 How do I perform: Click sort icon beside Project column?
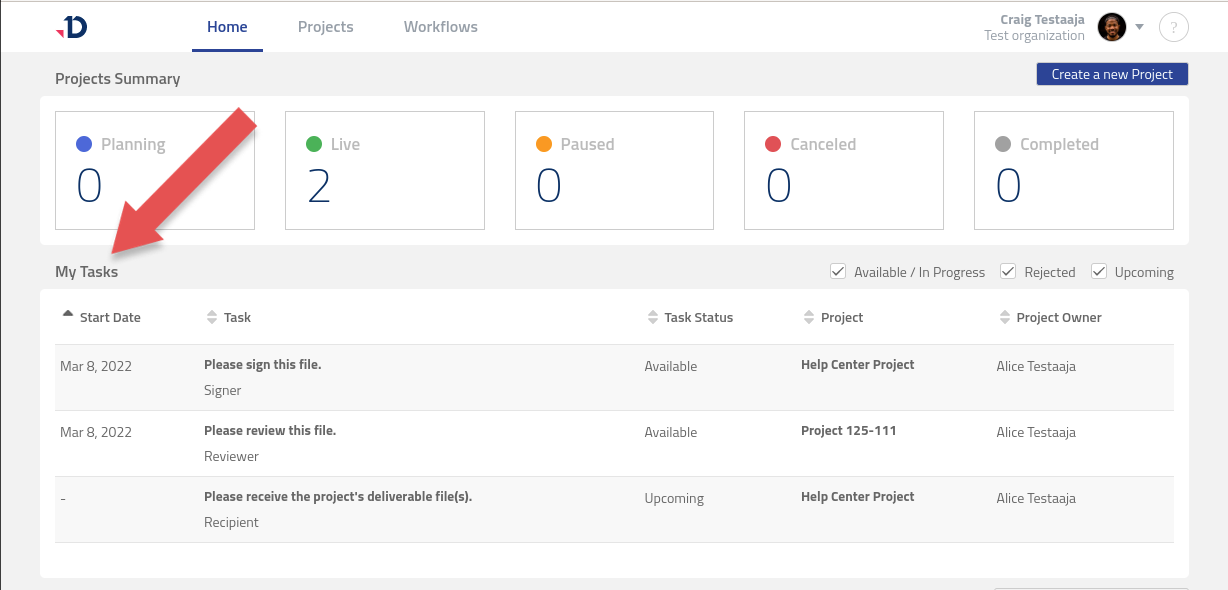[x=809, y=317]
